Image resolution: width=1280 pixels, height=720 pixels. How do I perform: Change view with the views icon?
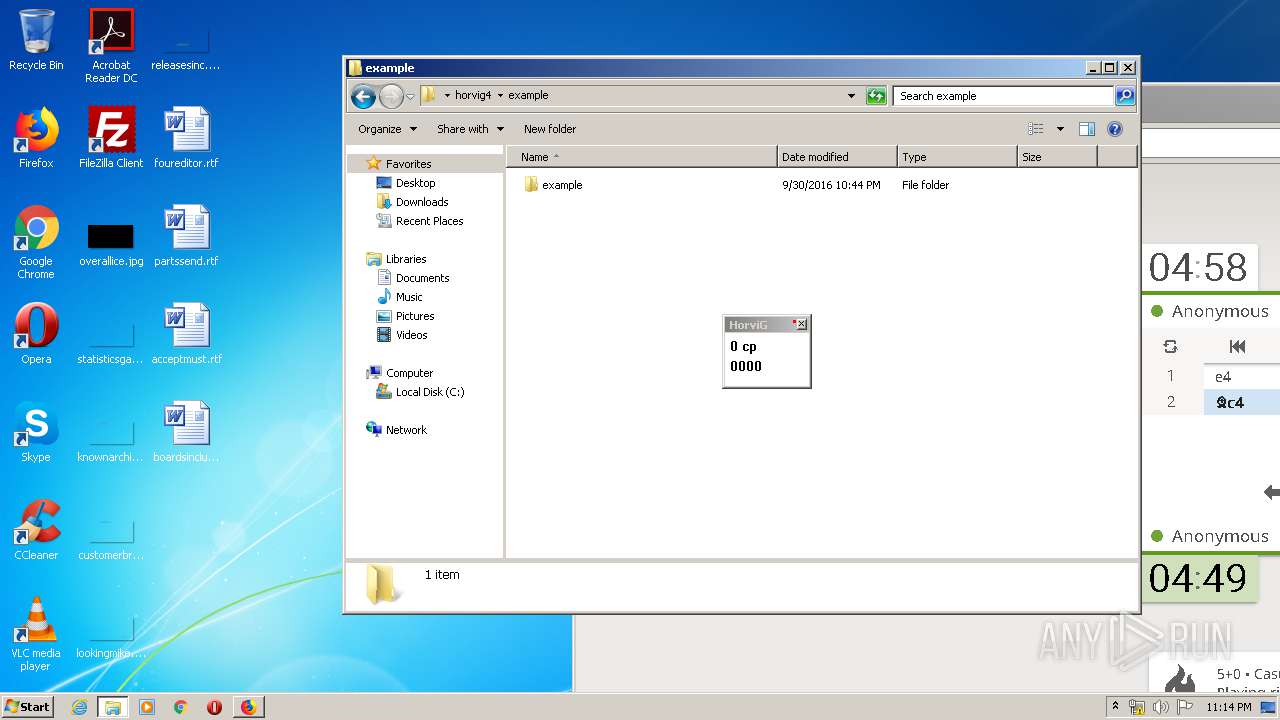(x=1036, y=129)
